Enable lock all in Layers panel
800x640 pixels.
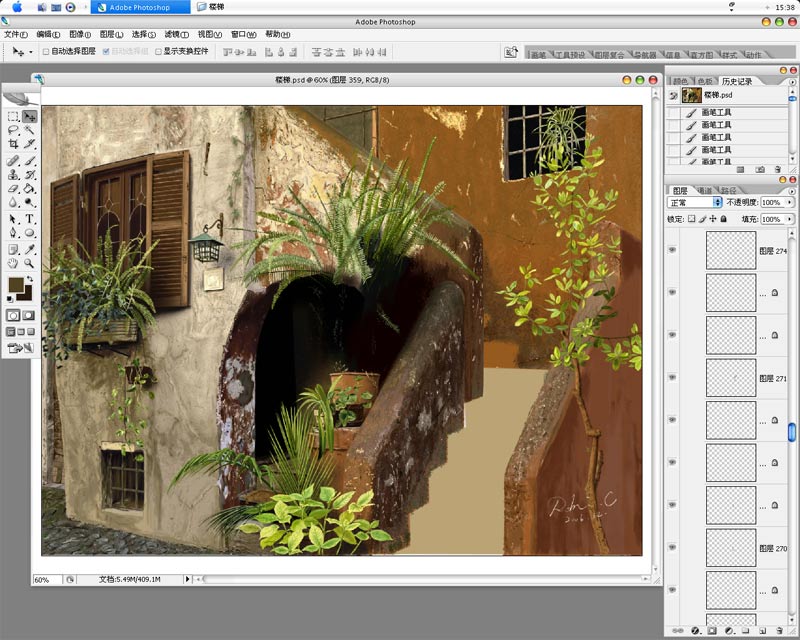coord(723,219)
